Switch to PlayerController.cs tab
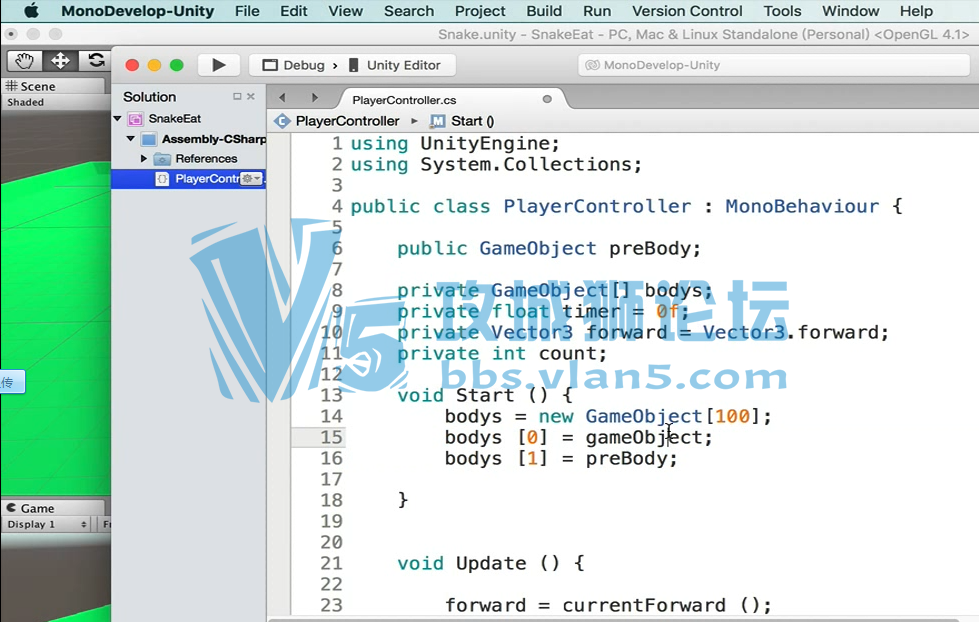The width and height of the screenshot is (979, 622). click(x=404, y=100)
